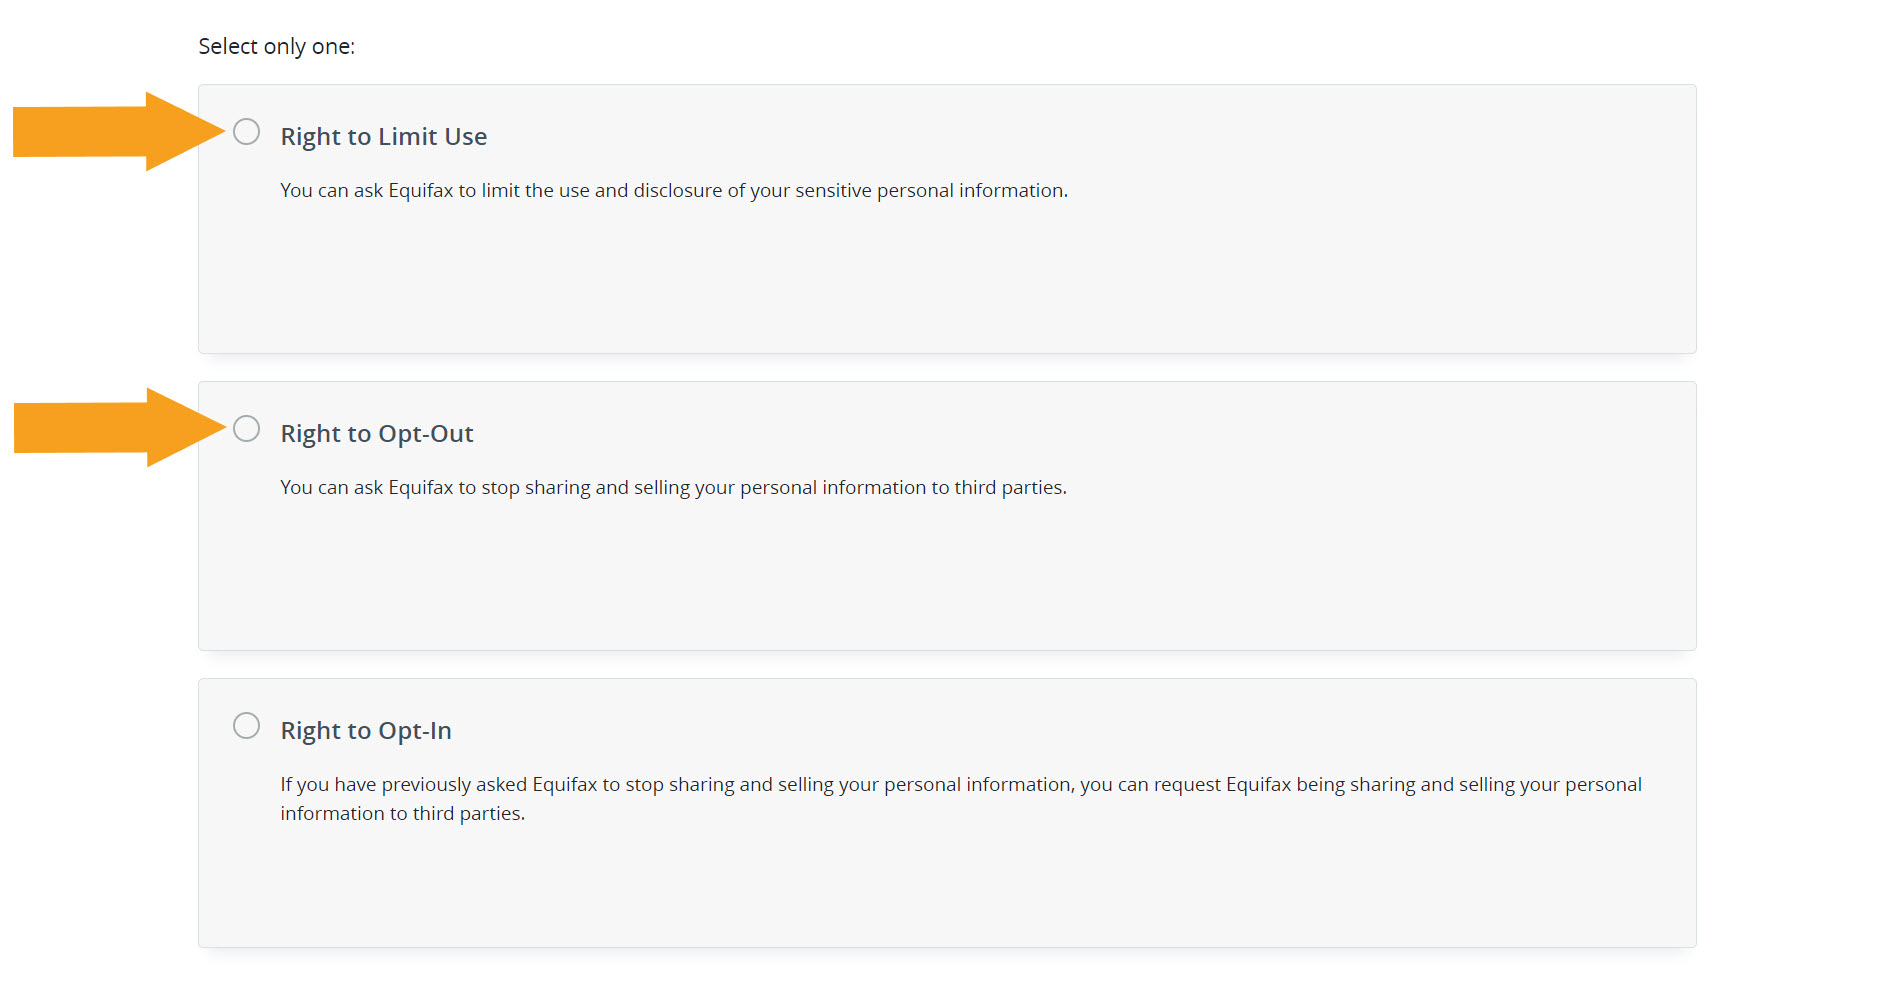Viewport: 1890px width, 982px height.
Task: Click the 'Right to Opt-In' heading
Action: pyautogui.click(x=365, y=731)
